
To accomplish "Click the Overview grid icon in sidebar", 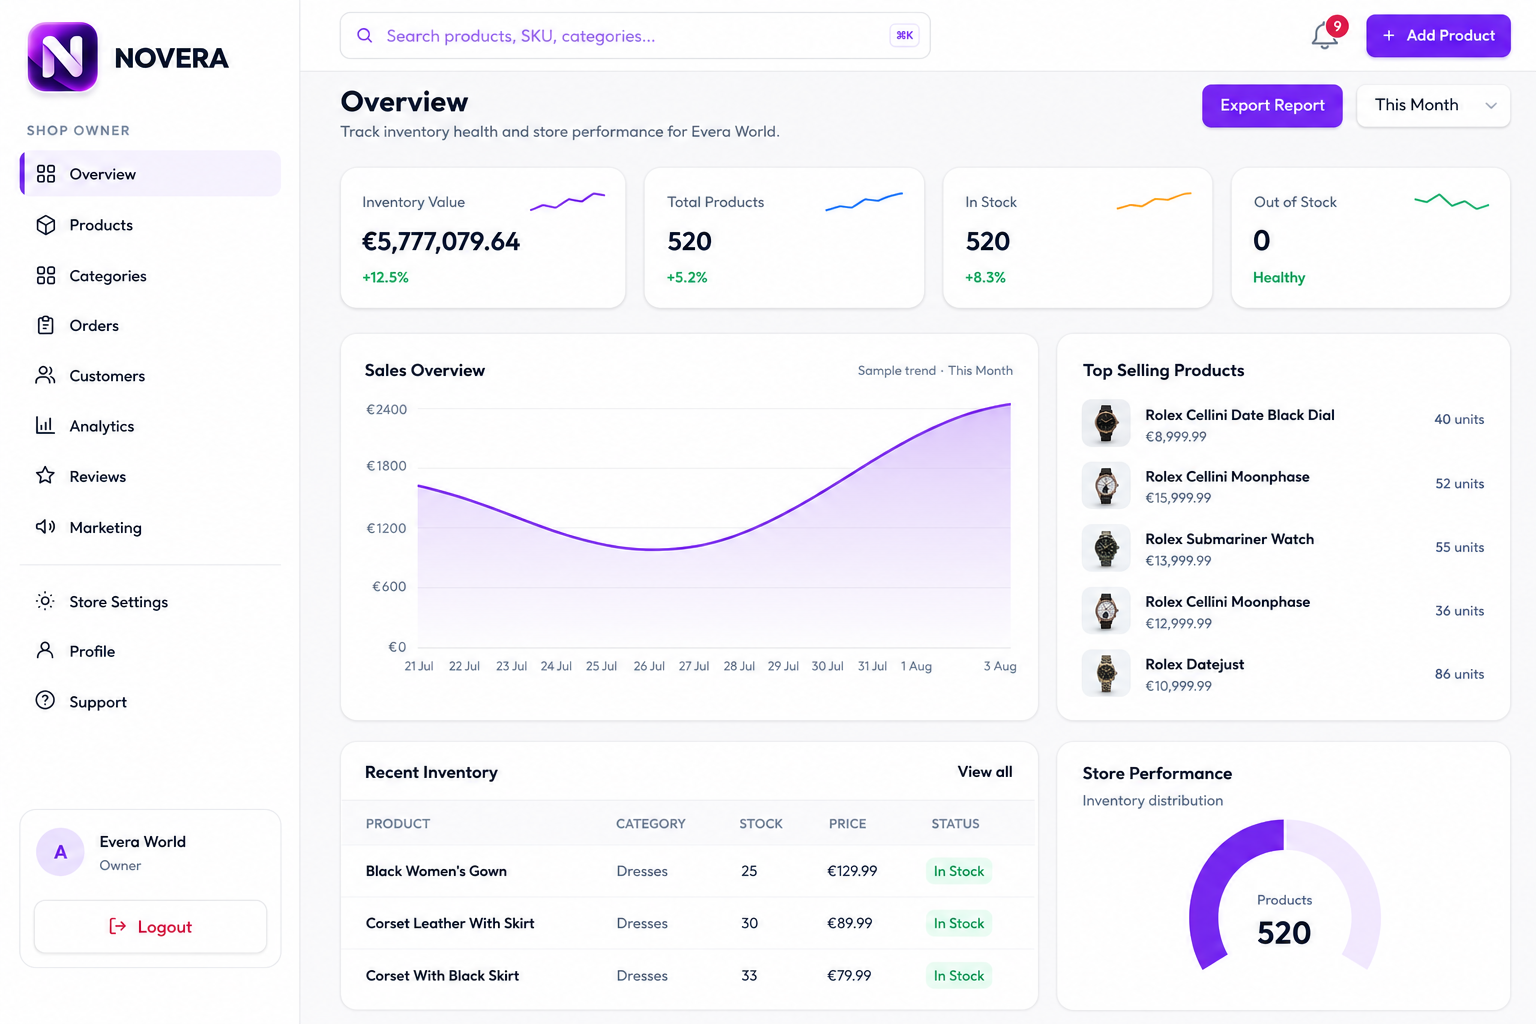I will (46, 174).
